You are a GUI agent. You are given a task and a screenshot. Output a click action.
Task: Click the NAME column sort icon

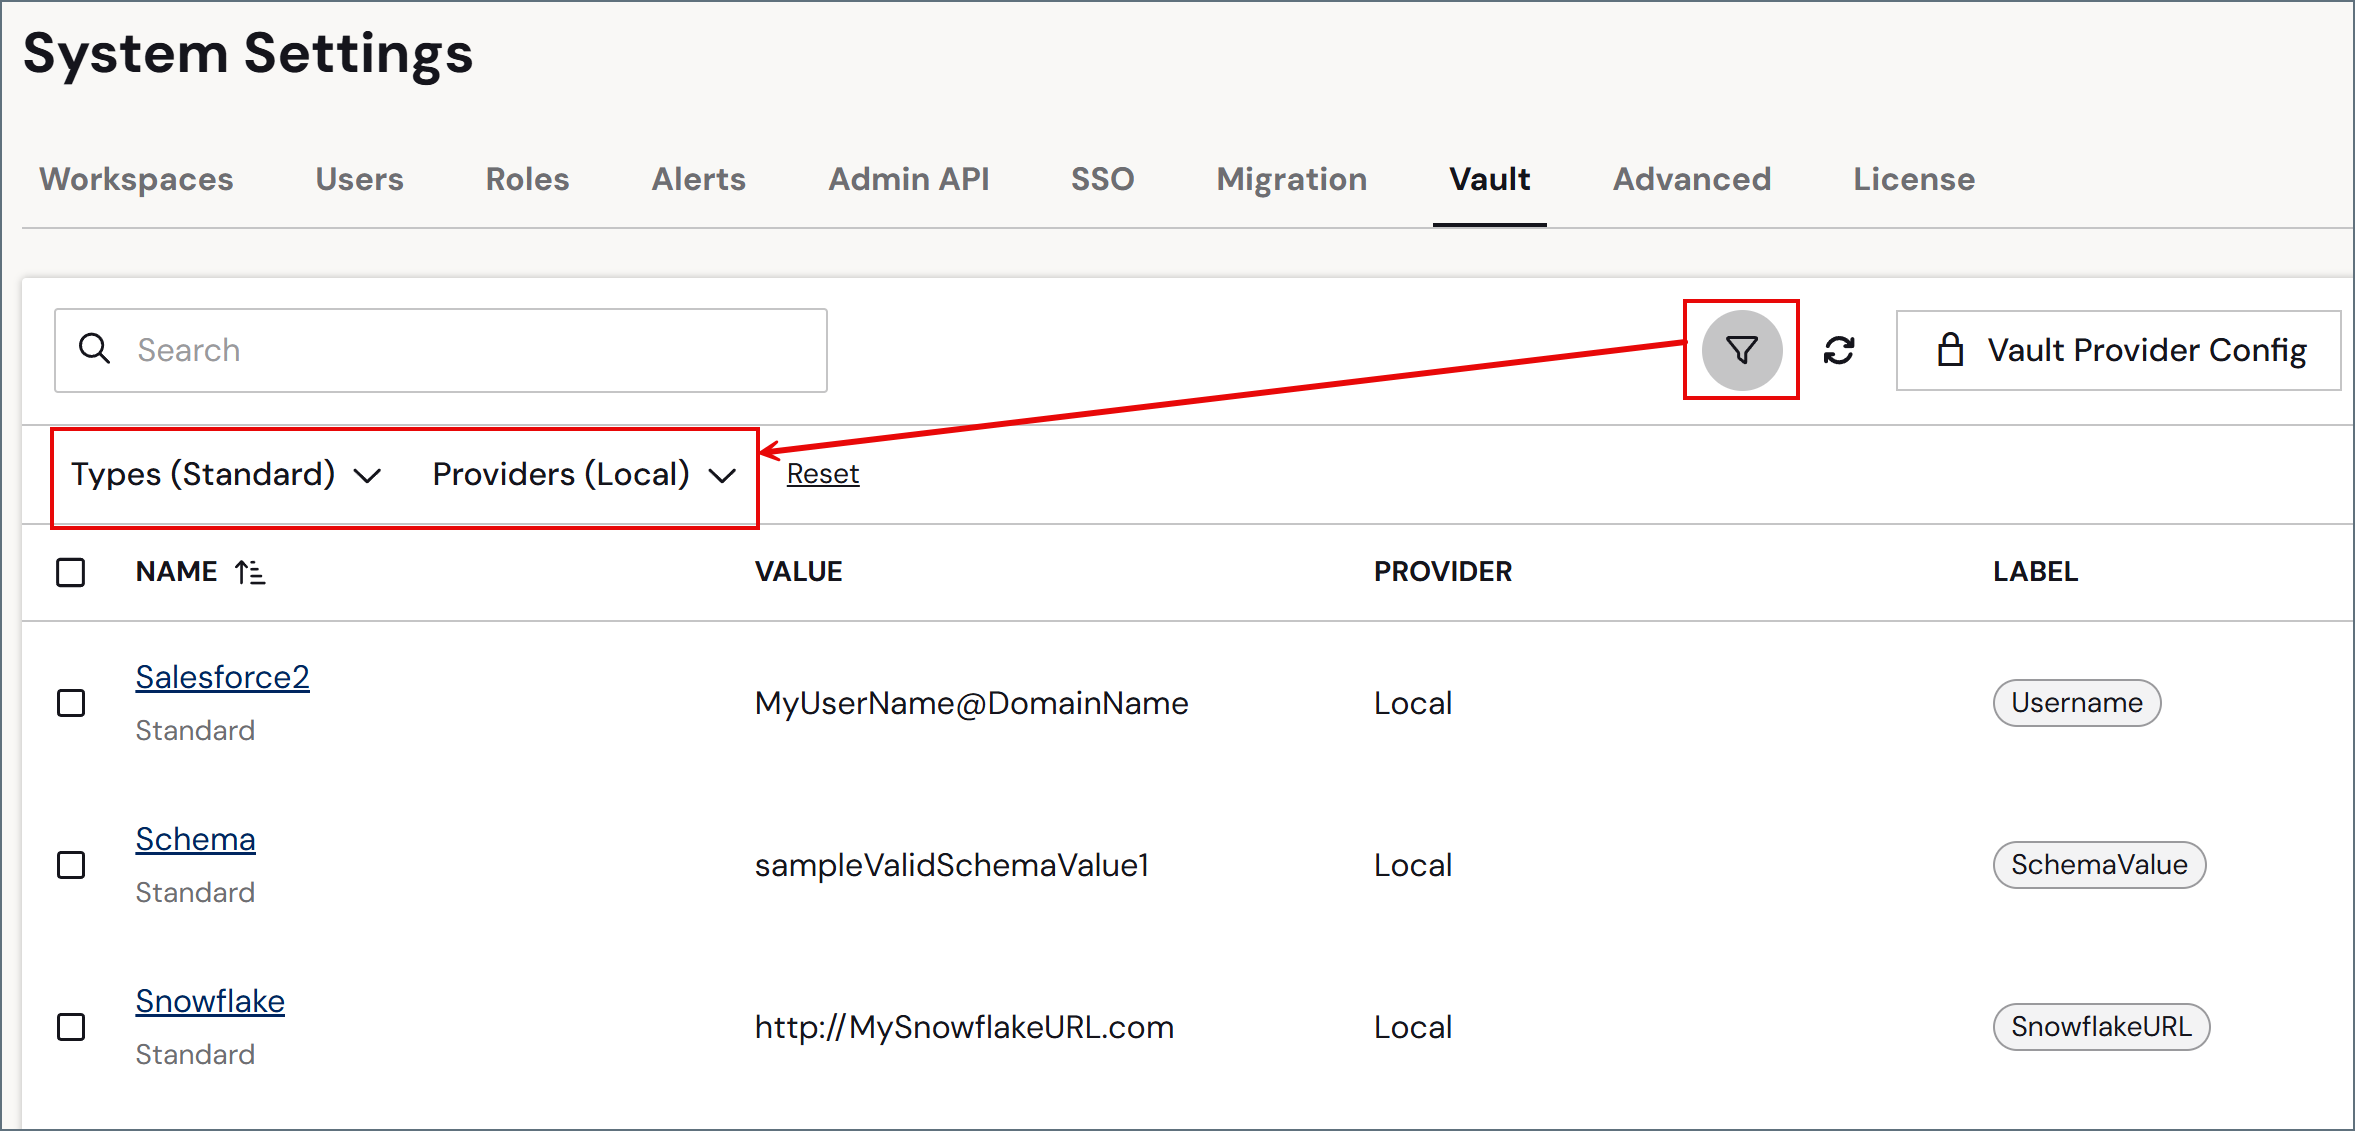tap(250, 572)
